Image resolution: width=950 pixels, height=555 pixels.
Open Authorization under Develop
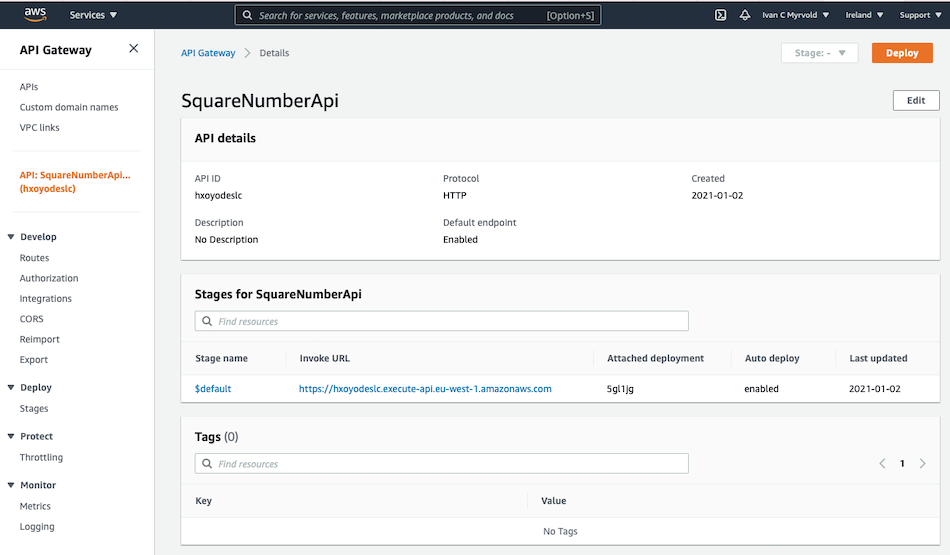(x=49, y=279)
